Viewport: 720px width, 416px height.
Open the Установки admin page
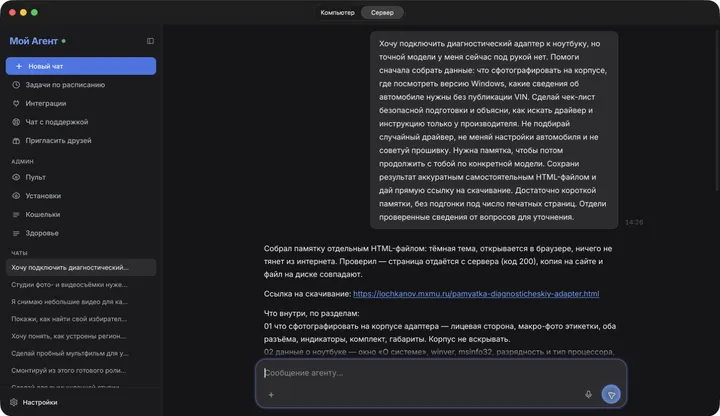point(81,196)
